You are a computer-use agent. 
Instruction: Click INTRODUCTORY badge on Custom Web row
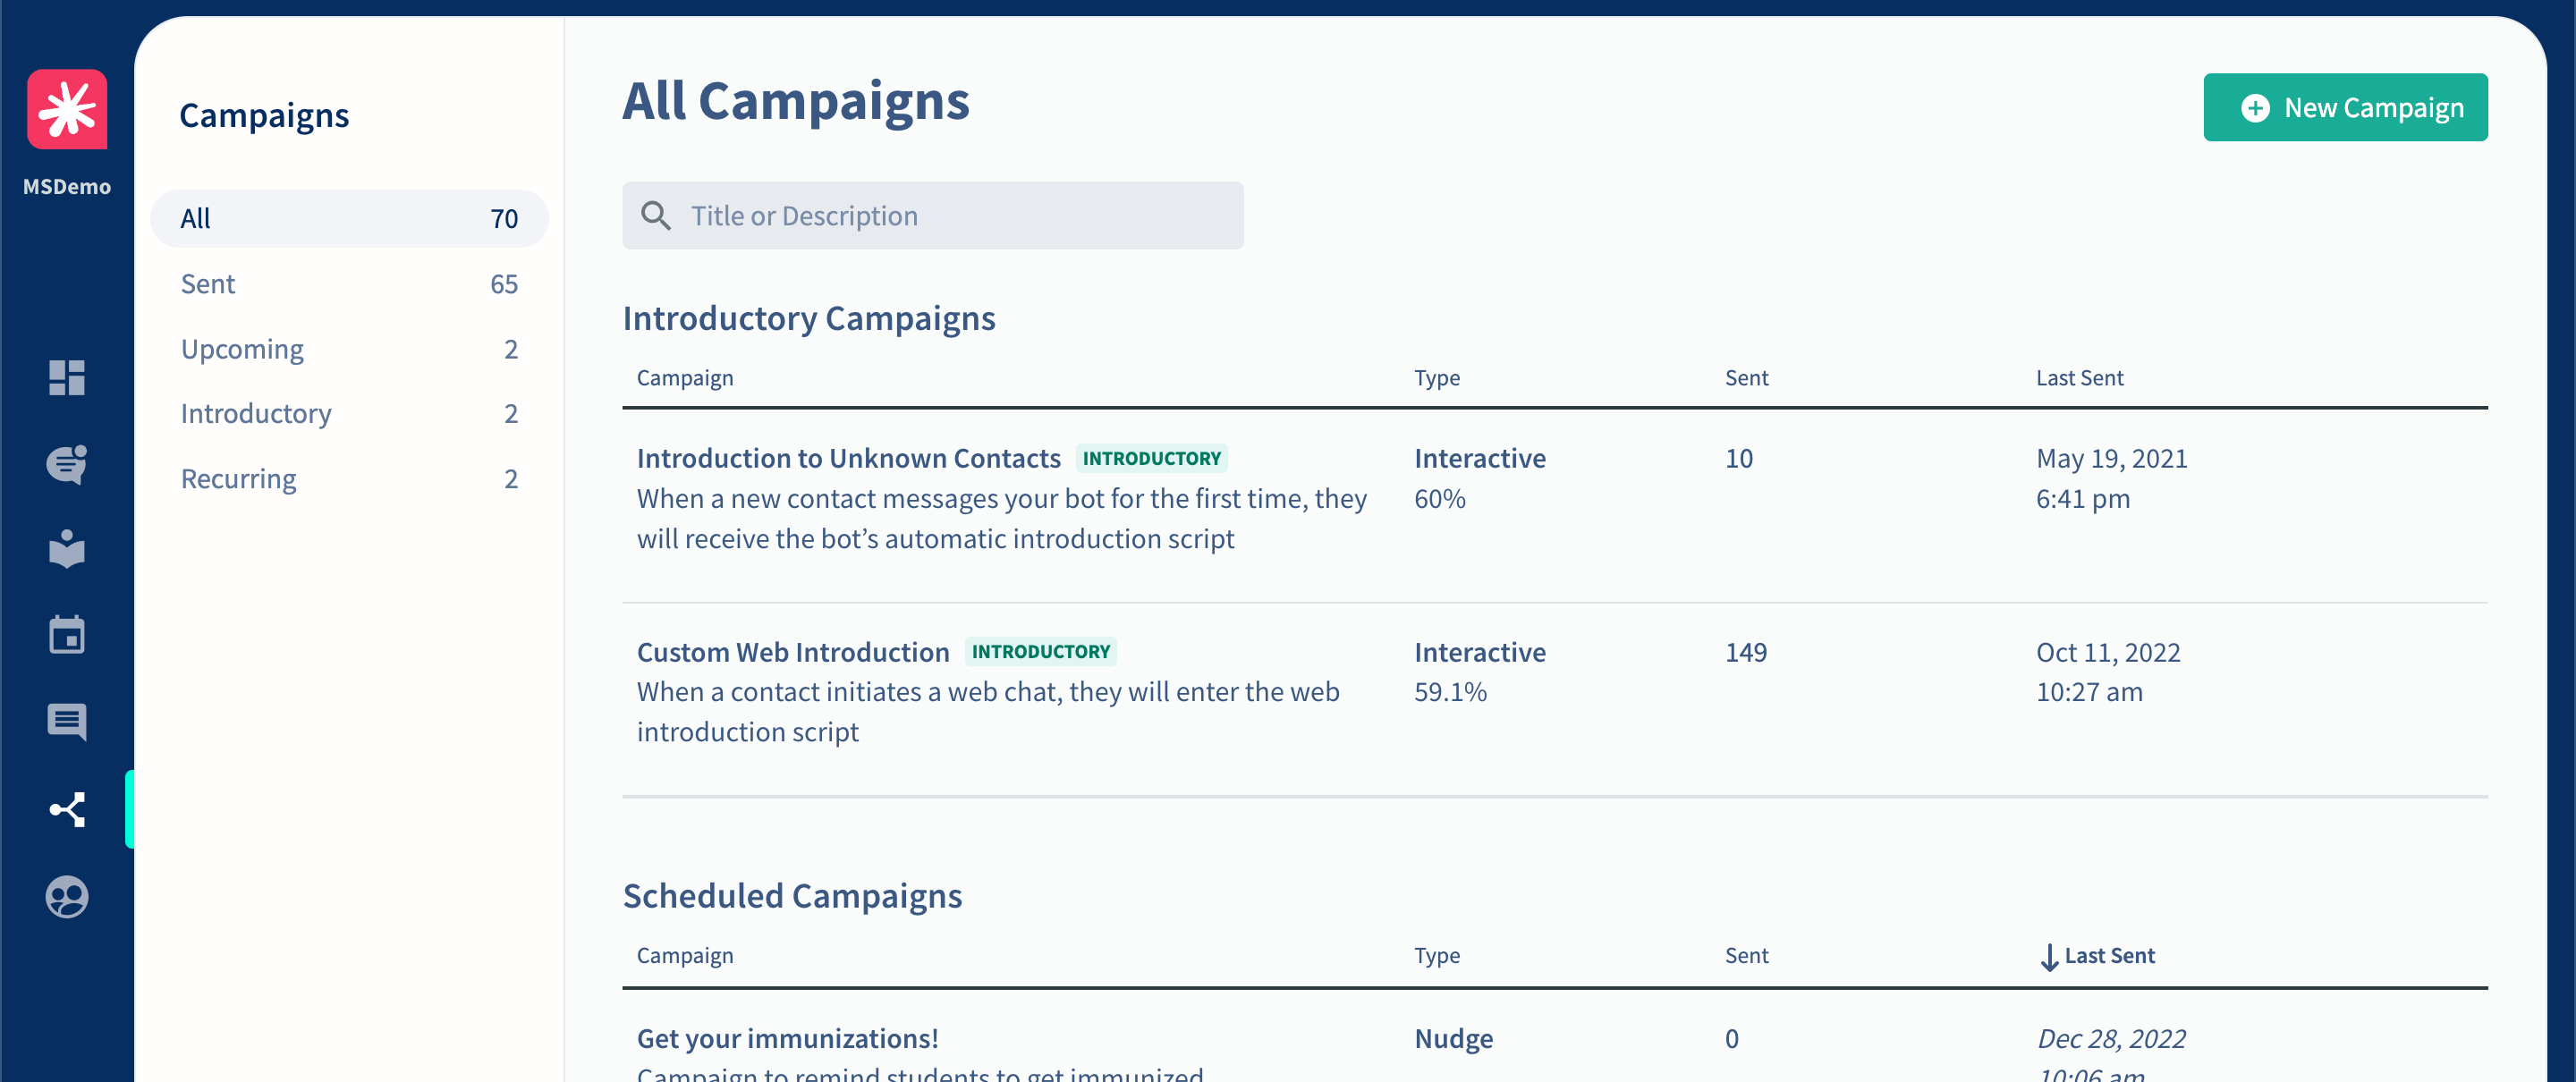pyautogui.click(x=1040, y=652)
